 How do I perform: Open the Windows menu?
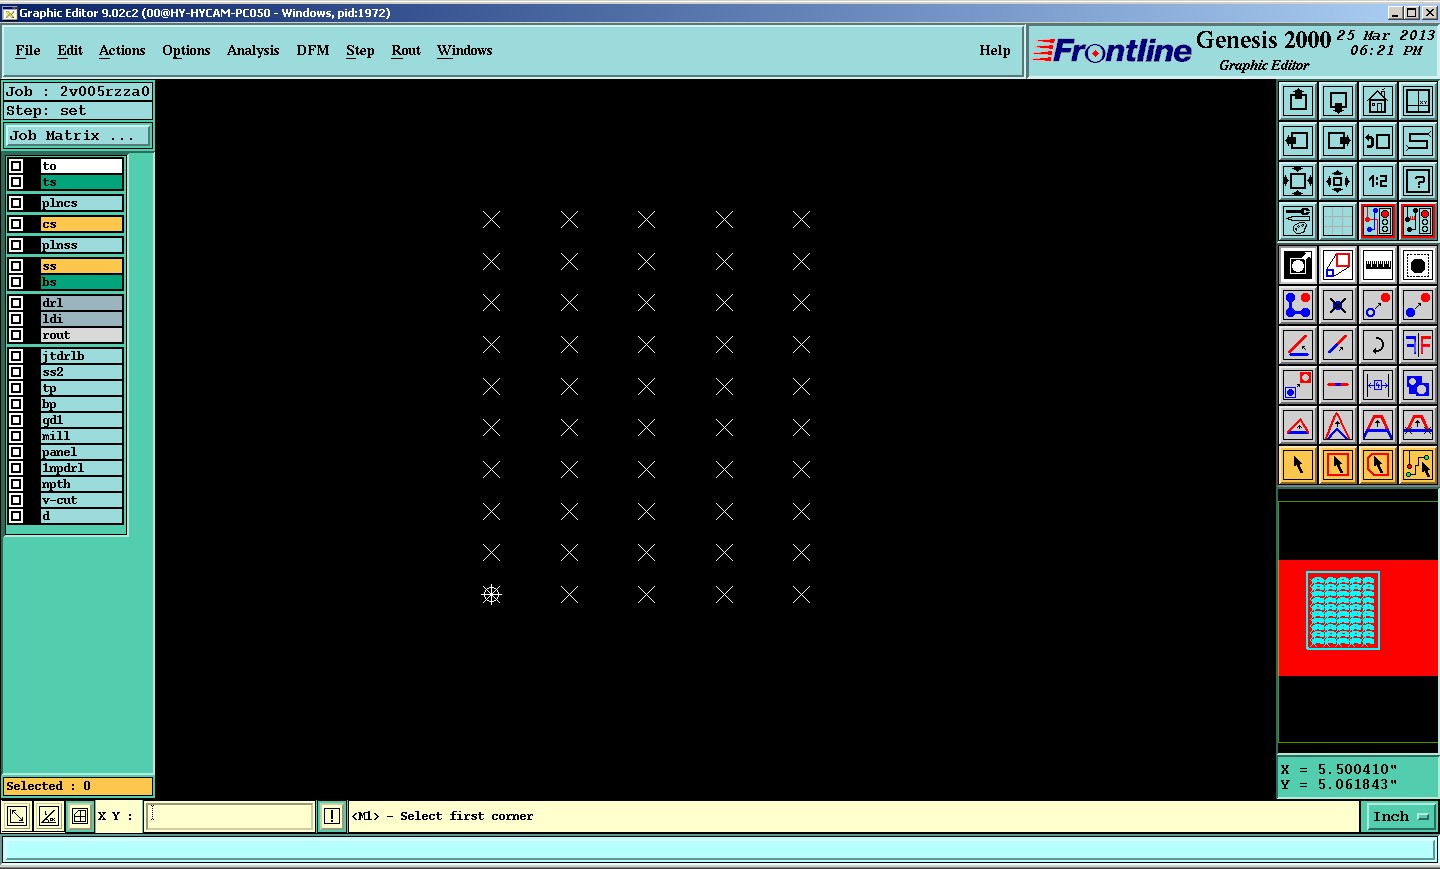(464, 50)
